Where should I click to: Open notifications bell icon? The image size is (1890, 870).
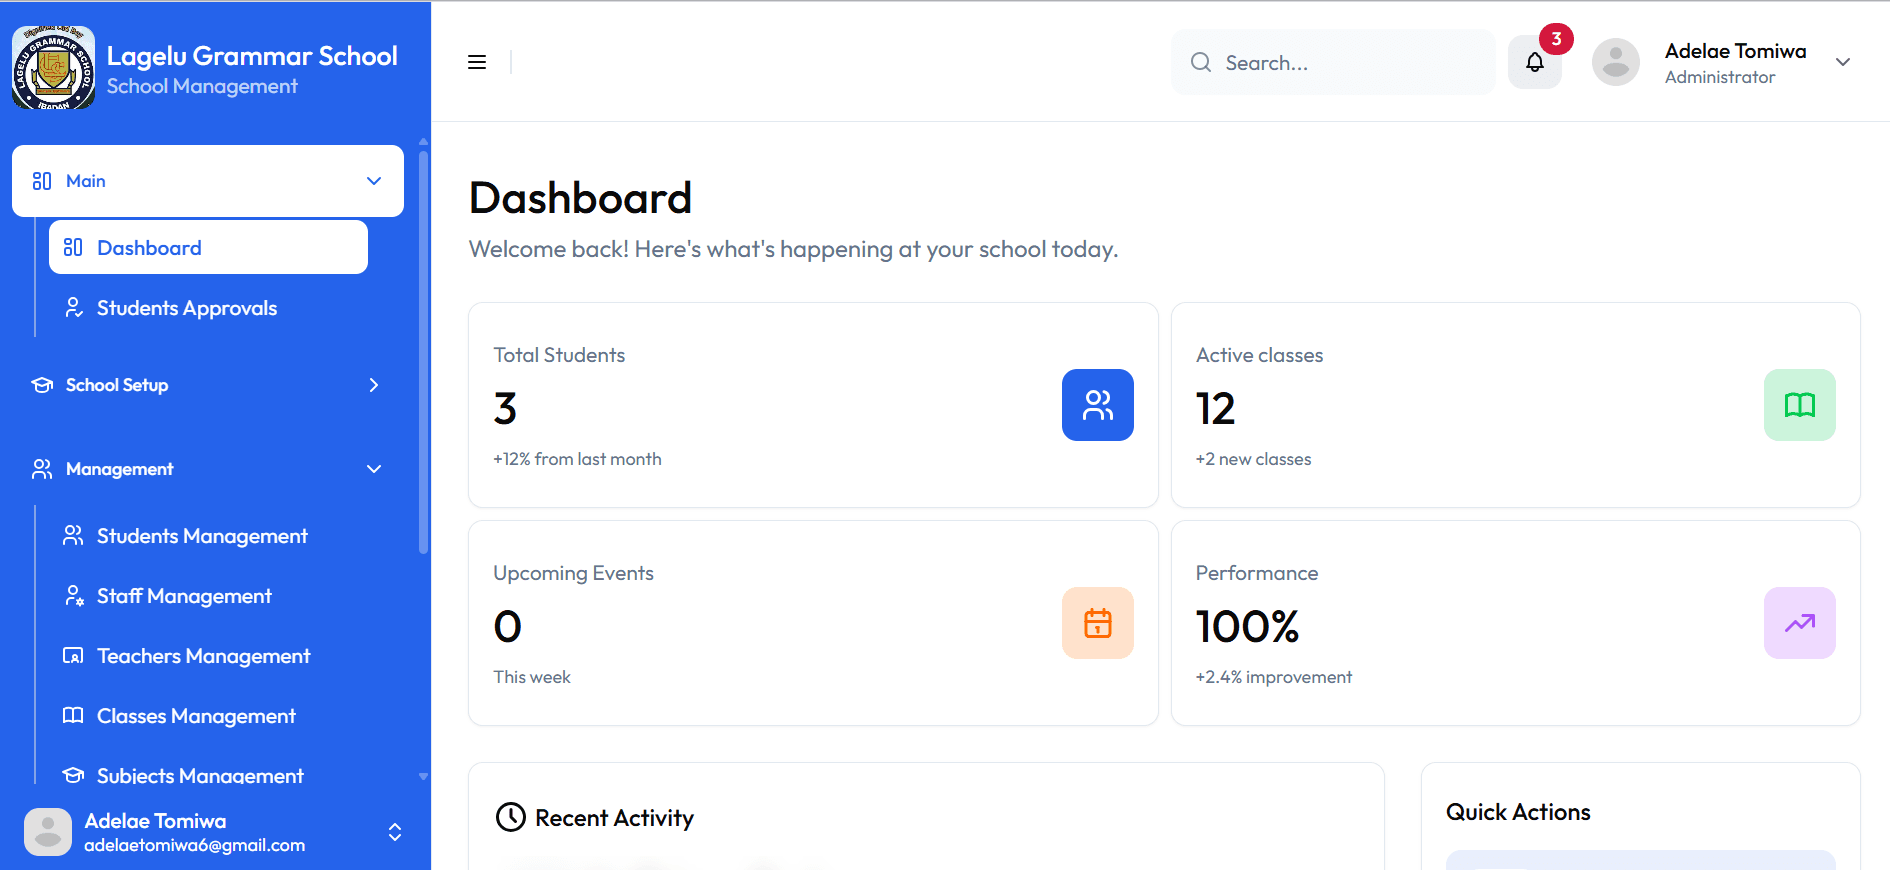coord(1535,62)
